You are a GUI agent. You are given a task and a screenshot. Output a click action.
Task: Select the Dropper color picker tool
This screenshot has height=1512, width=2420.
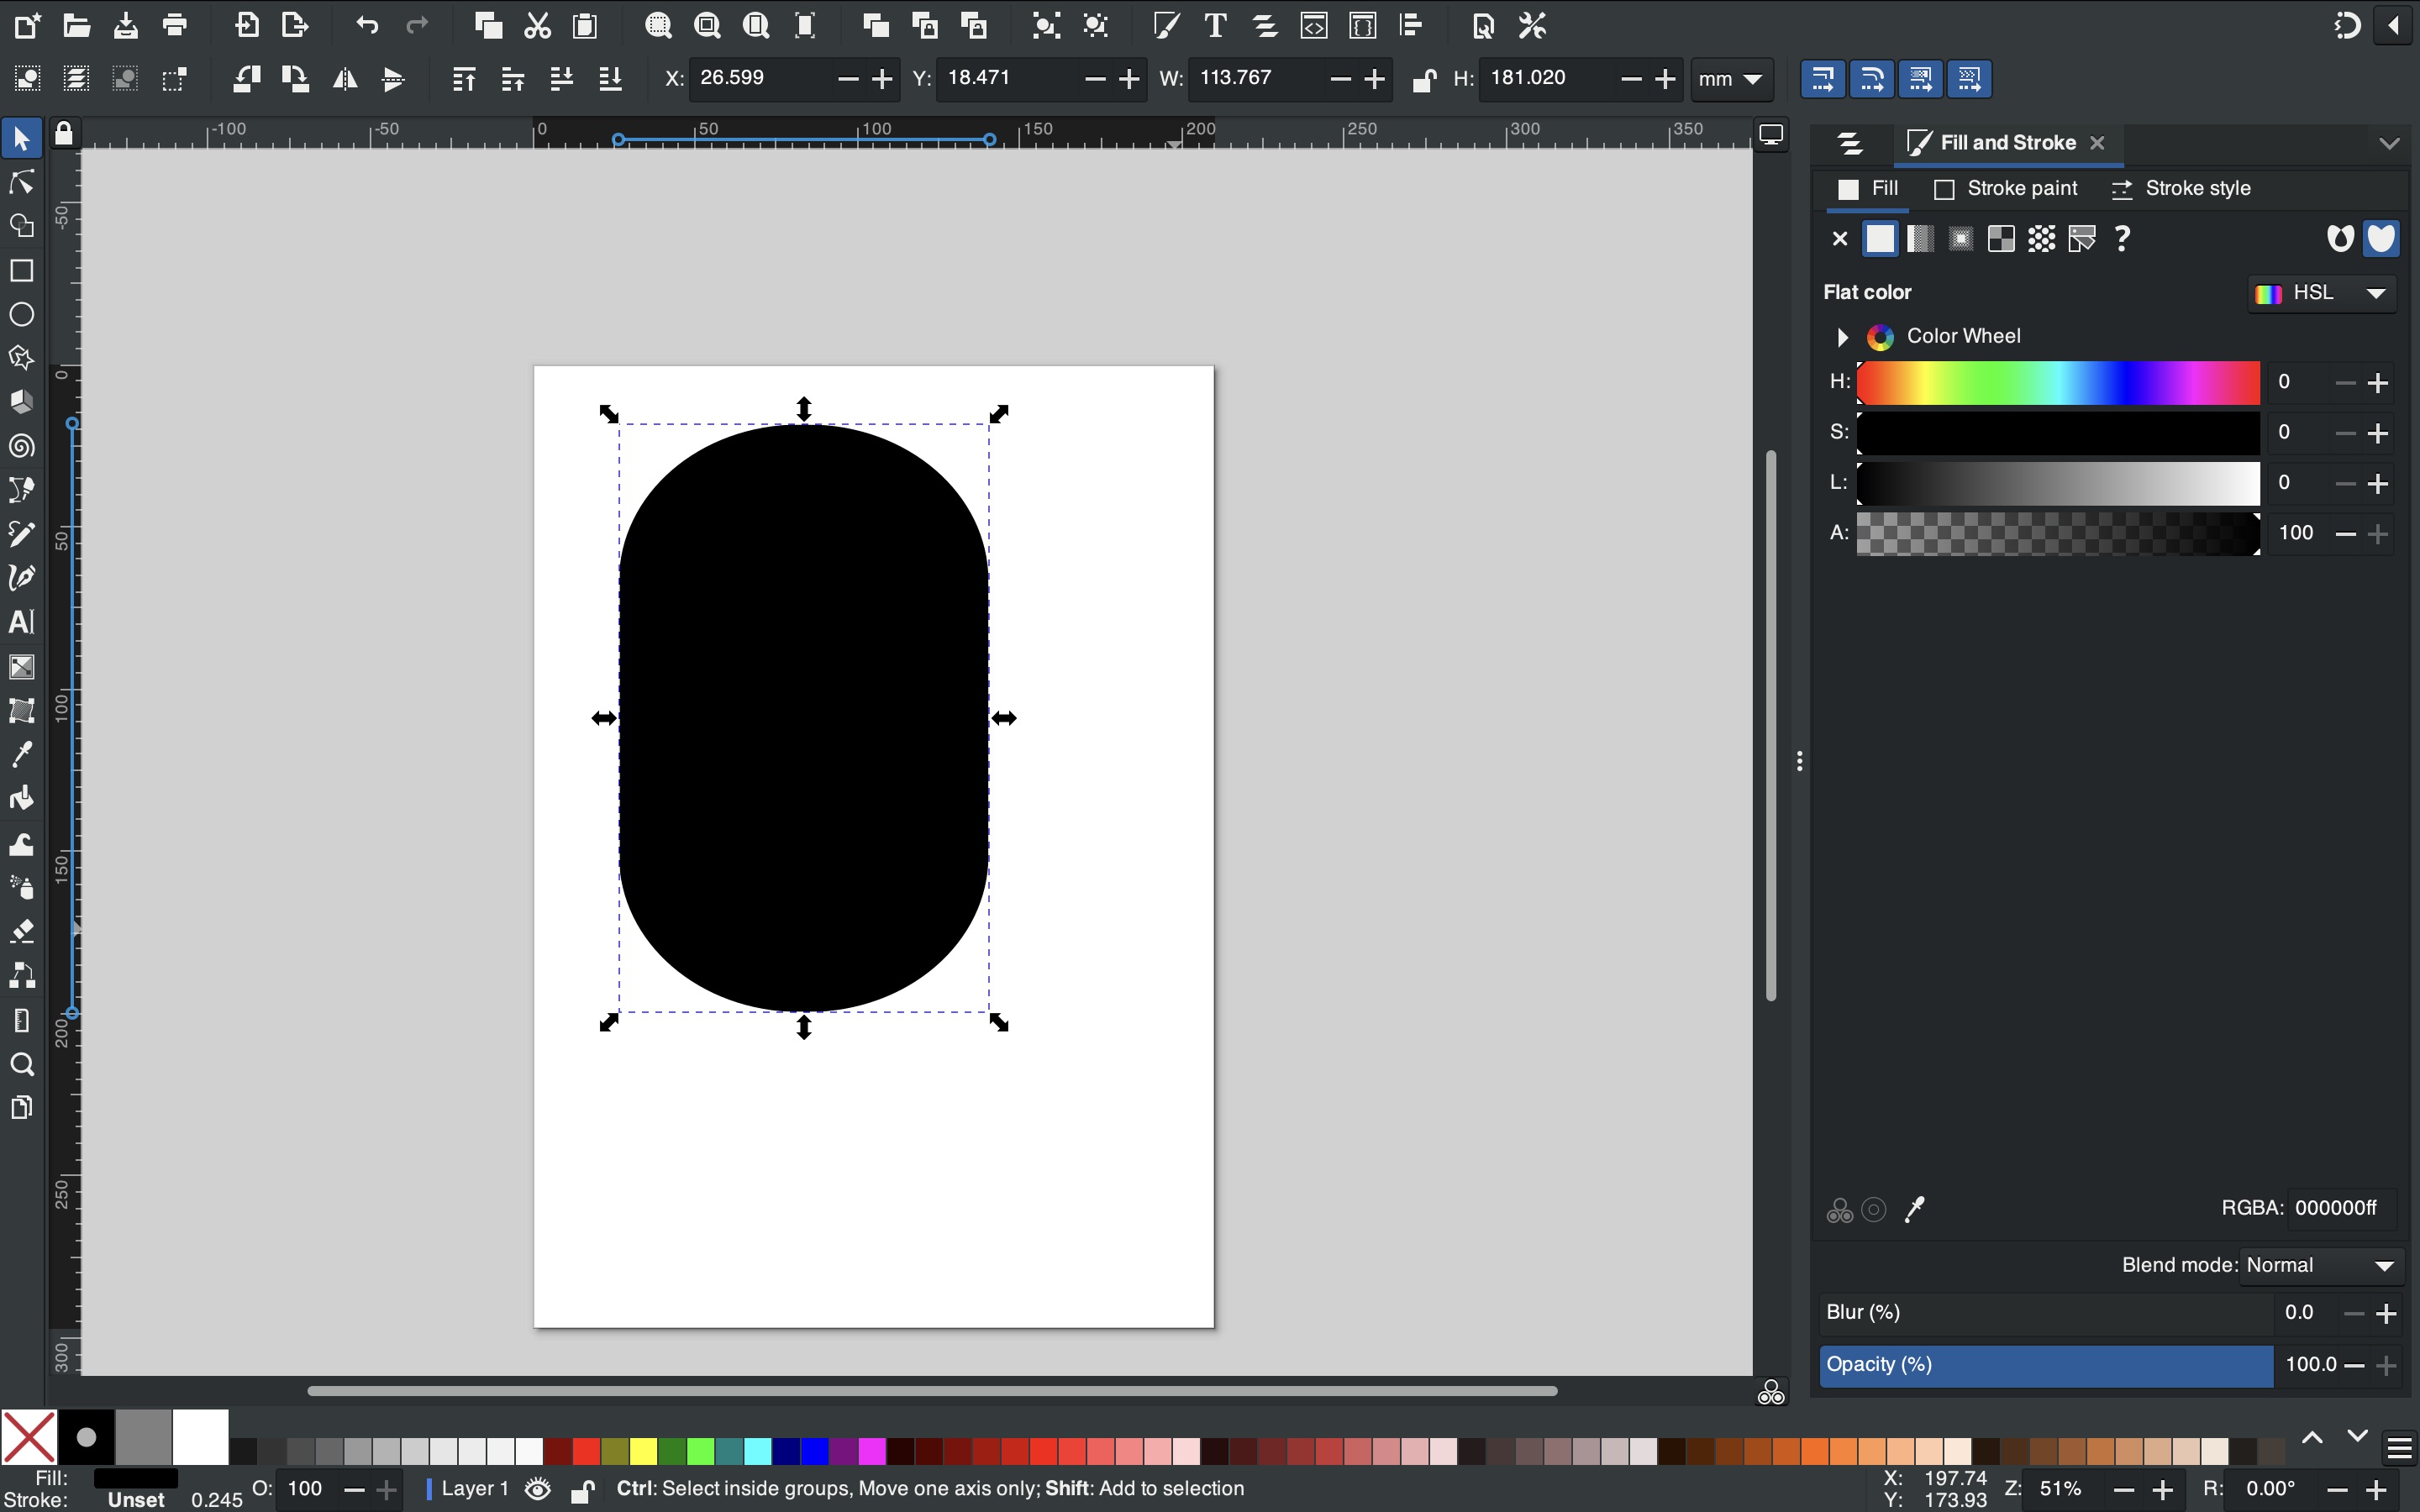click(x=22, y=754)
